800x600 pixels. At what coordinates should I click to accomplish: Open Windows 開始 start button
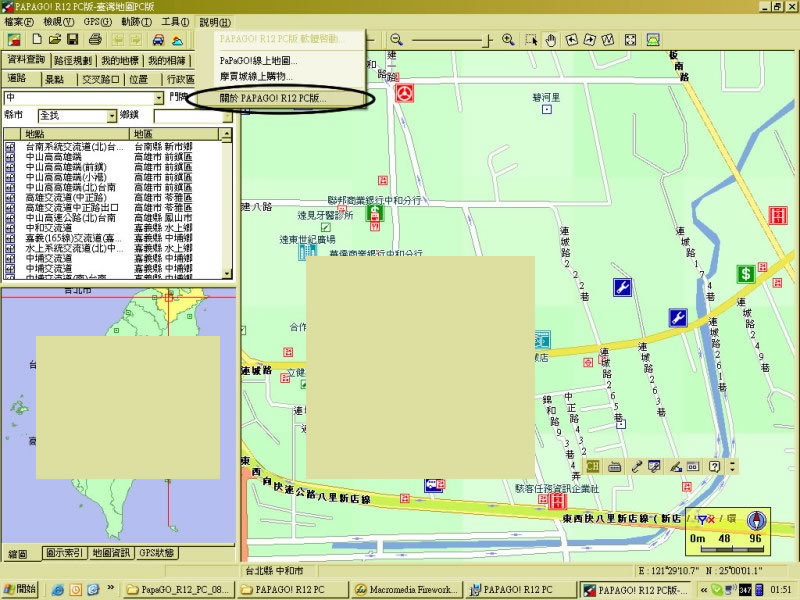pyautogui.click(x=21, y=589)
